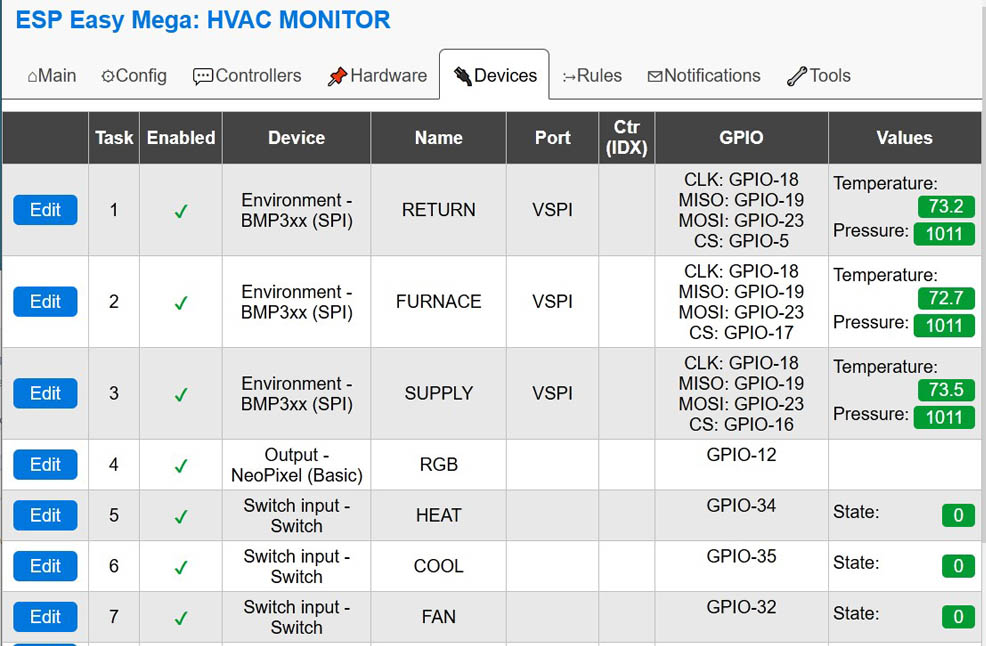The width and height of the screenshot is (986, 646).
Task: Click the Name column header
Action: (438, 138)
